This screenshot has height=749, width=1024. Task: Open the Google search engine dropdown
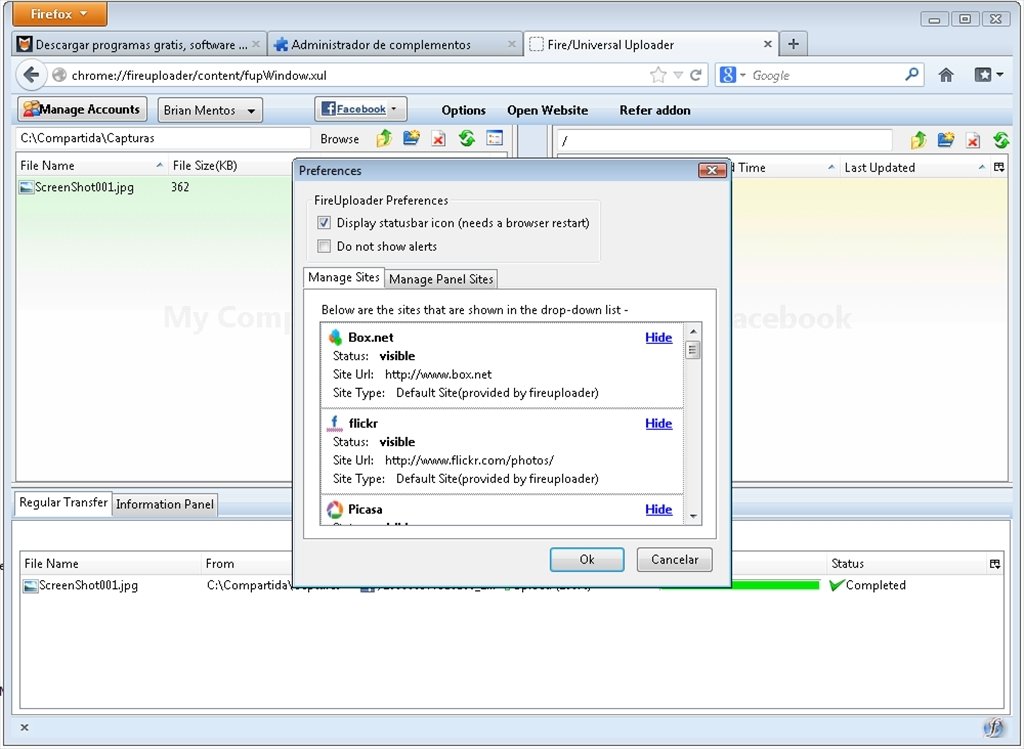[x=733, y=75]
